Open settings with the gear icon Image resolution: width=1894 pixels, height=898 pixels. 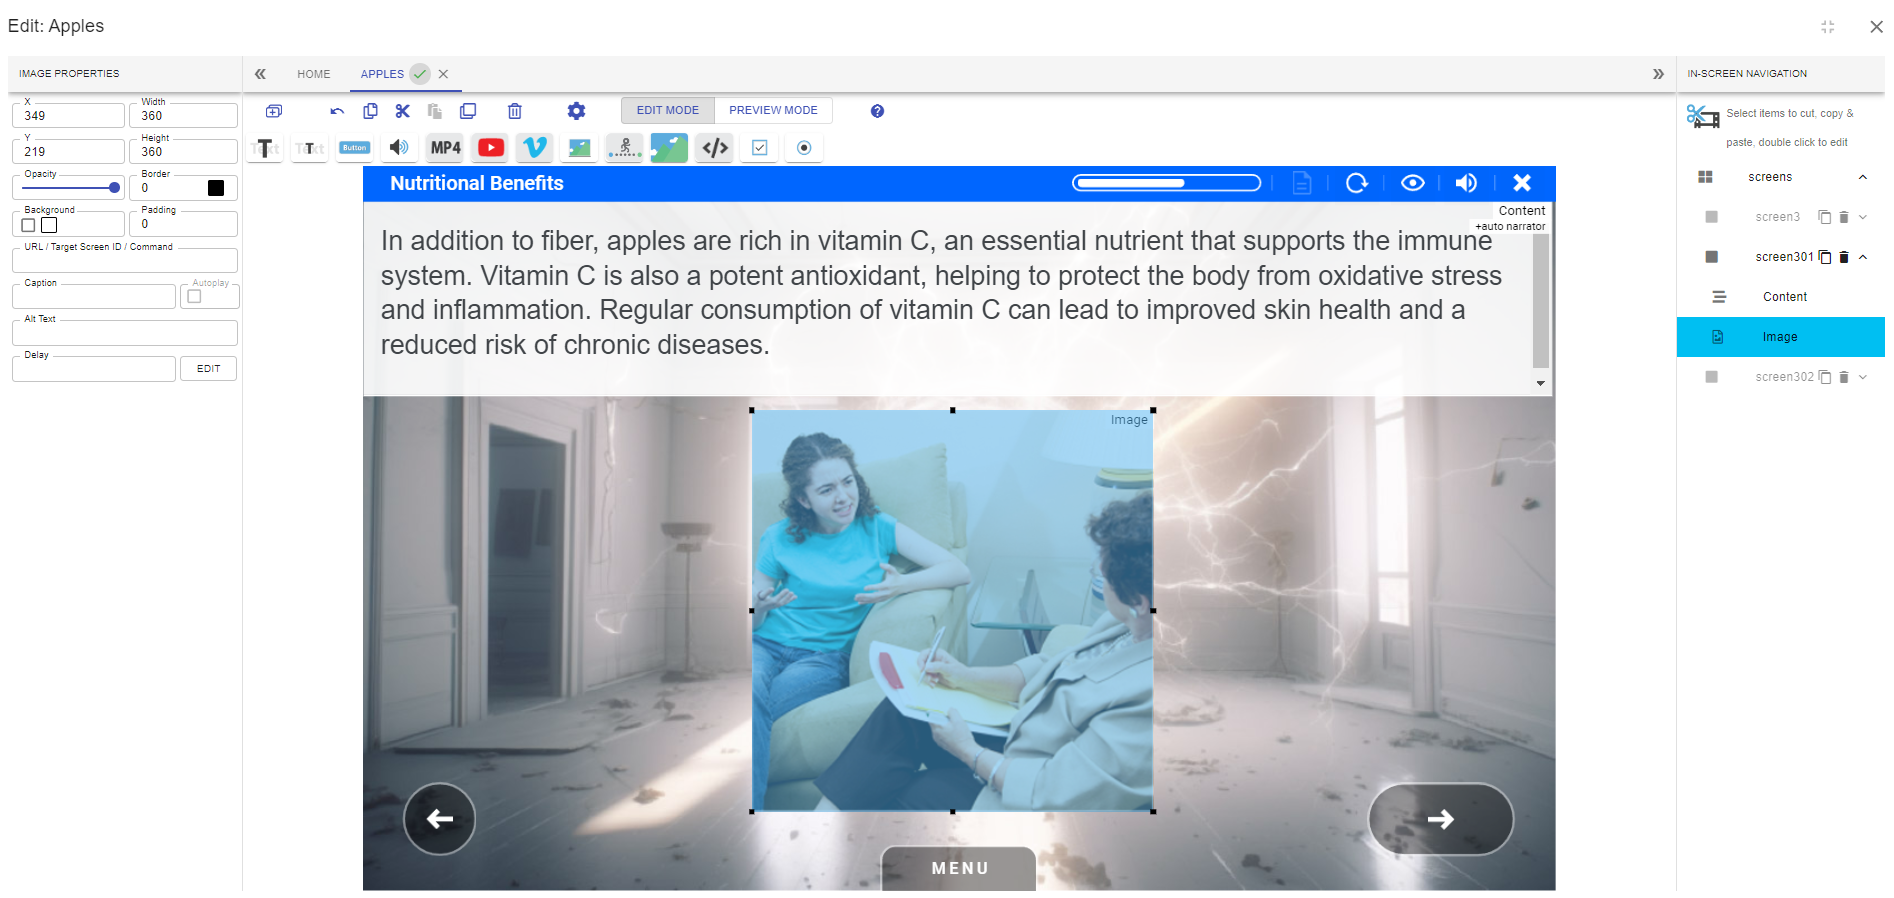576,111
